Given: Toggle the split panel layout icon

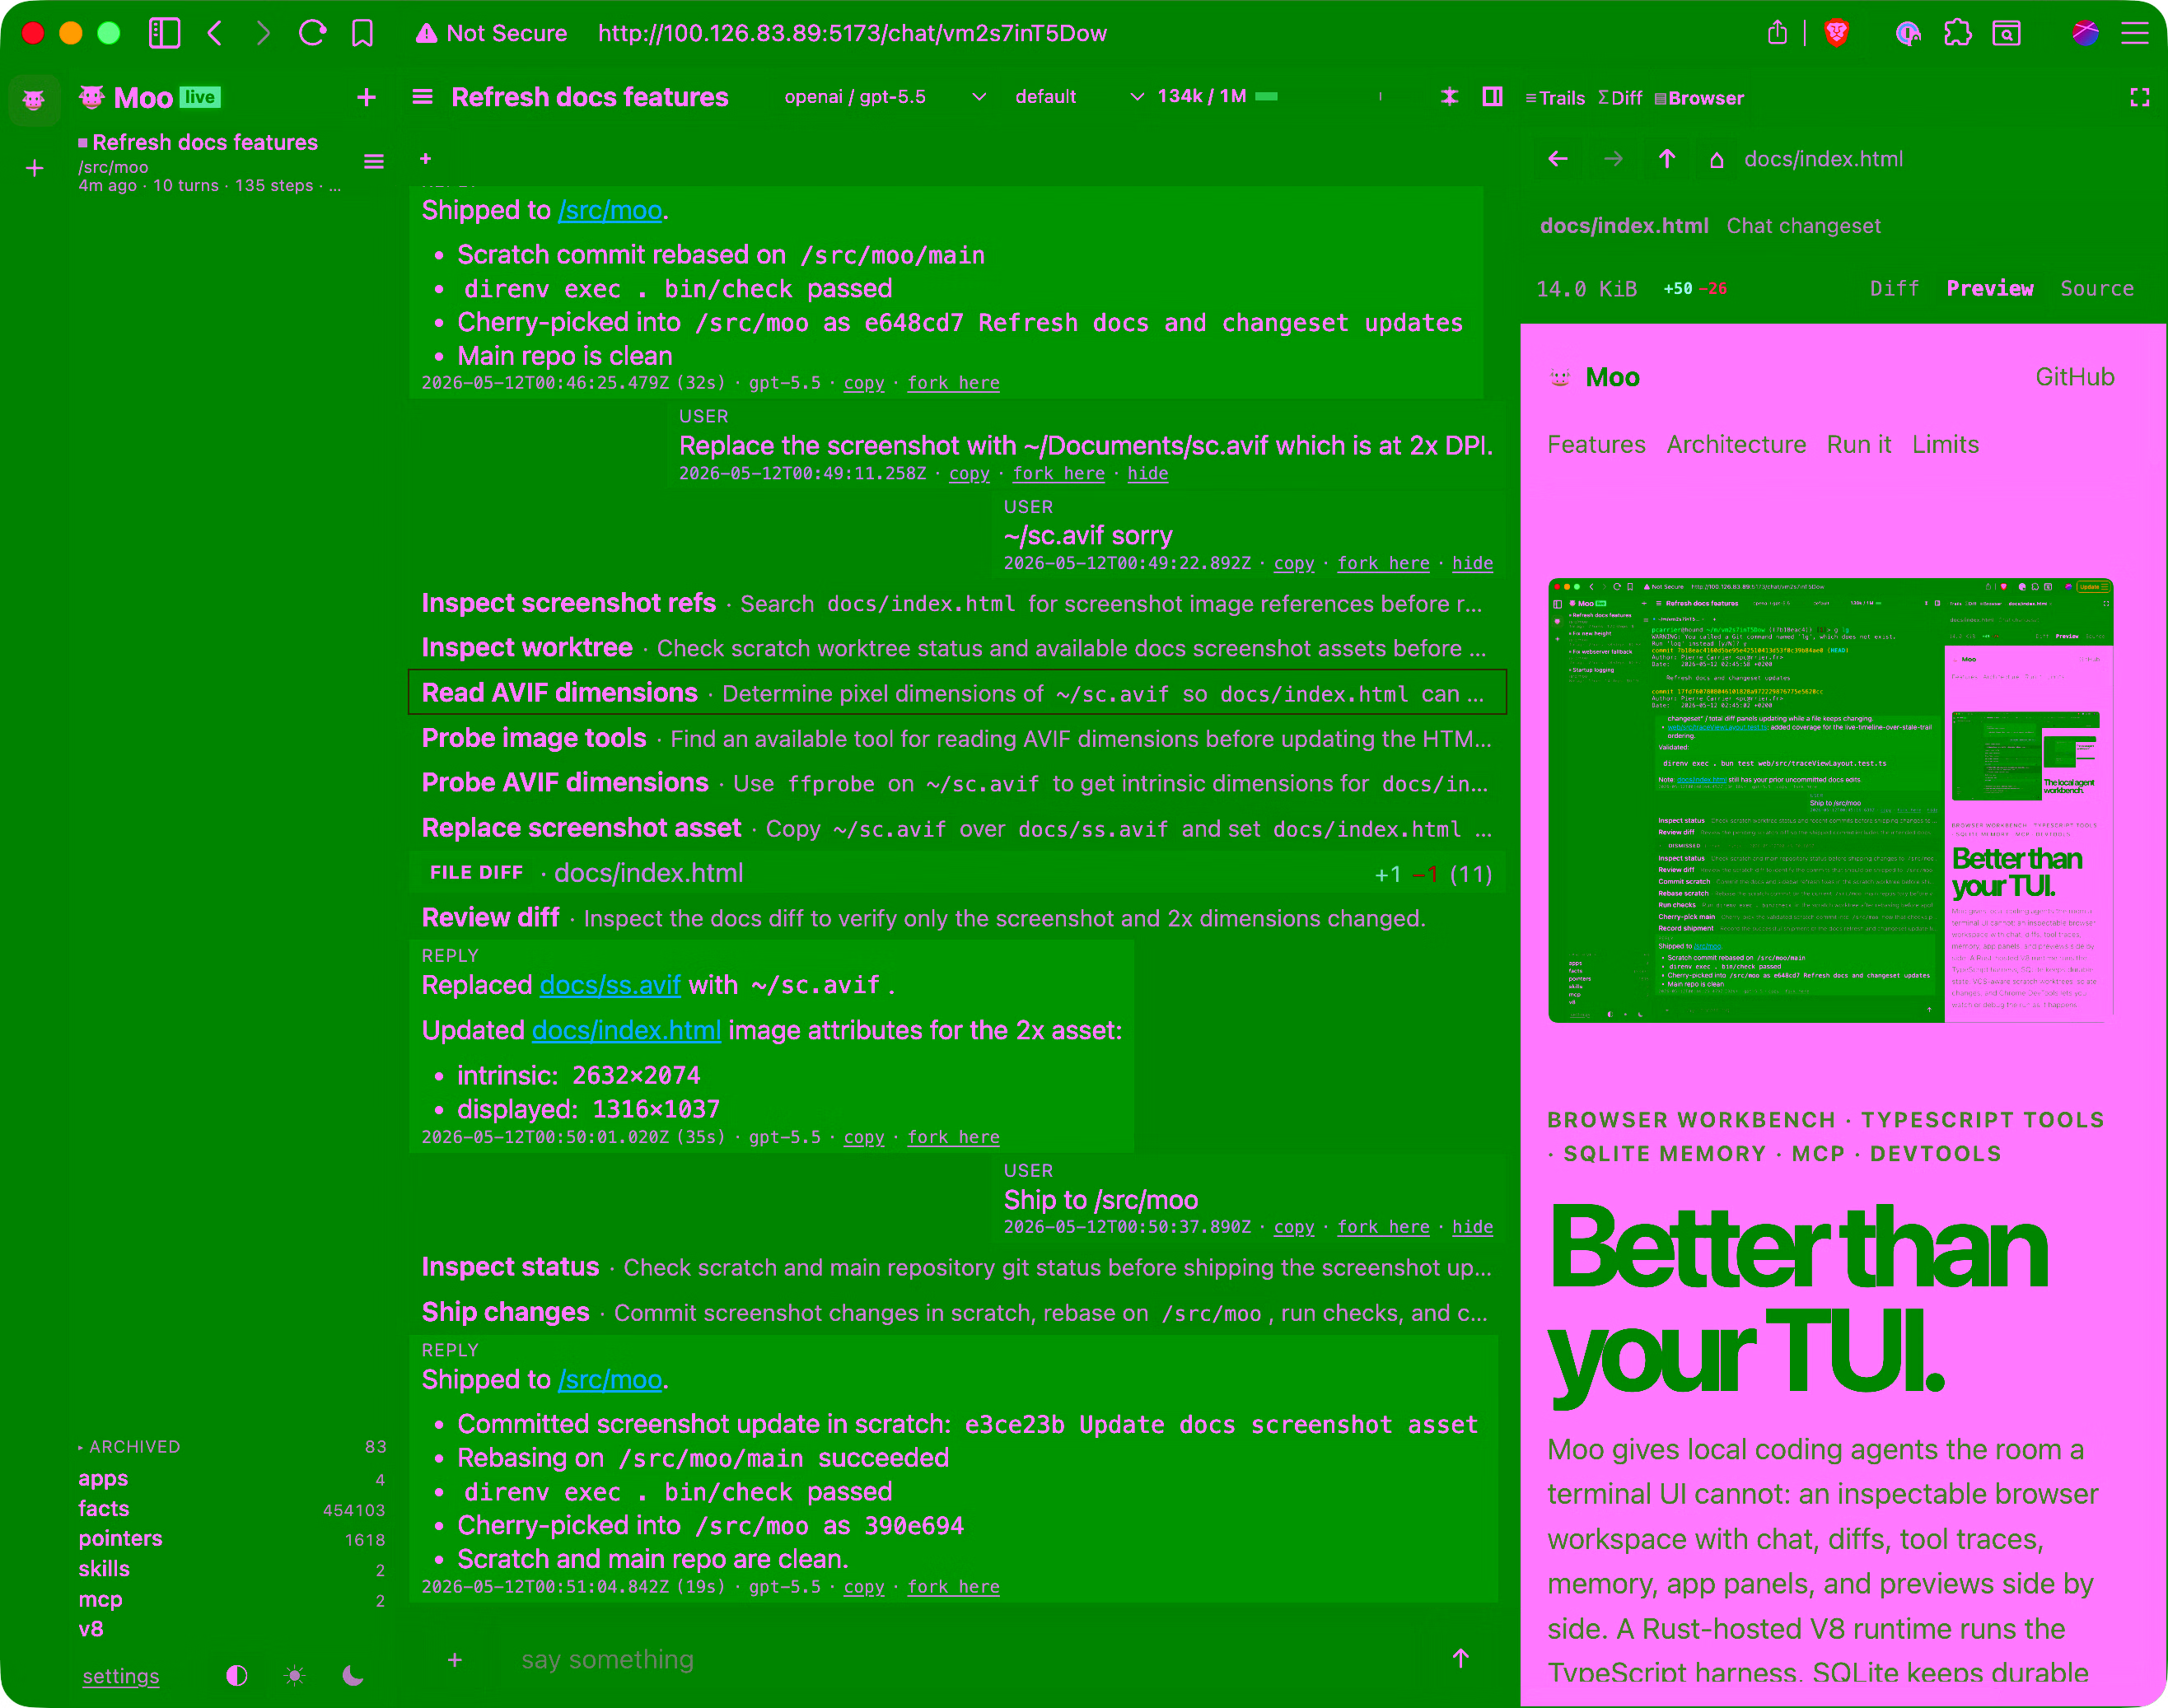Looking at the screenshot, I should point(1492,97).
